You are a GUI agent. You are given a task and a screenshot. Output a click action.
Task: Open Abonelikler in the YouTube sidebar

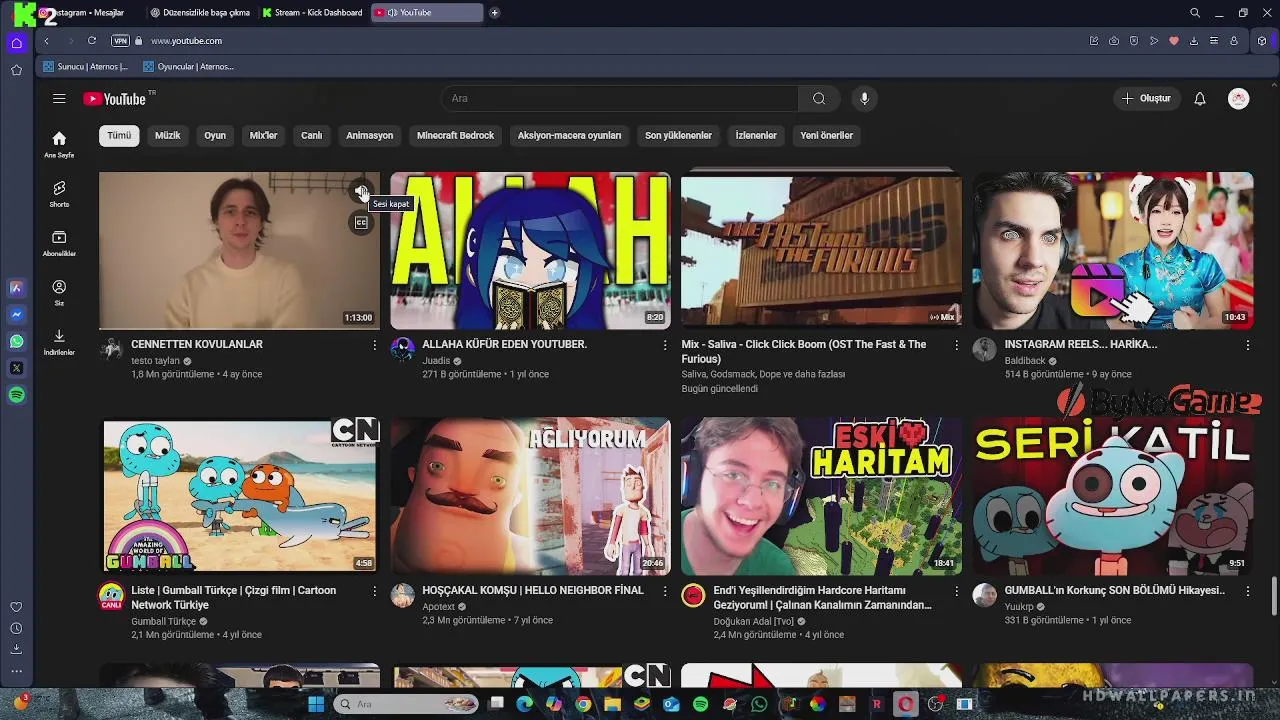[x=59, y=243]
